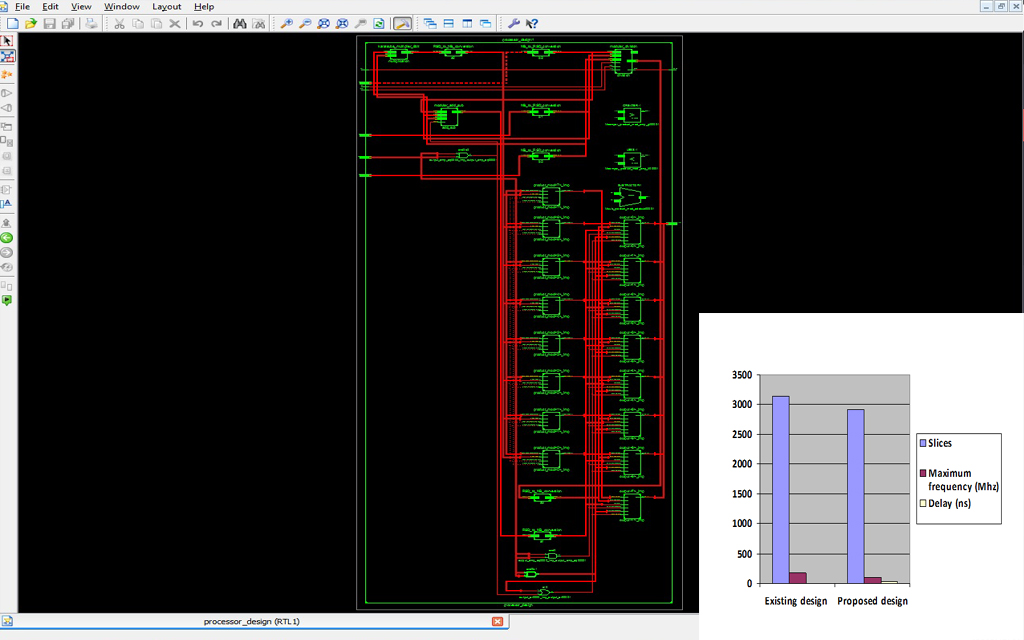
Task: Click the green back arrow in left toolbar
Action: point(7,238)
